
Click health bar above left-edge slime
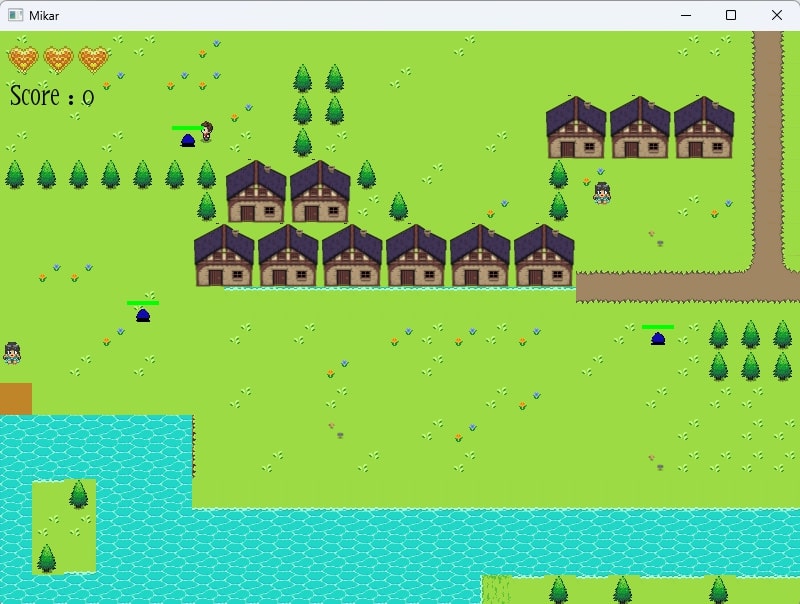[143, 303]
